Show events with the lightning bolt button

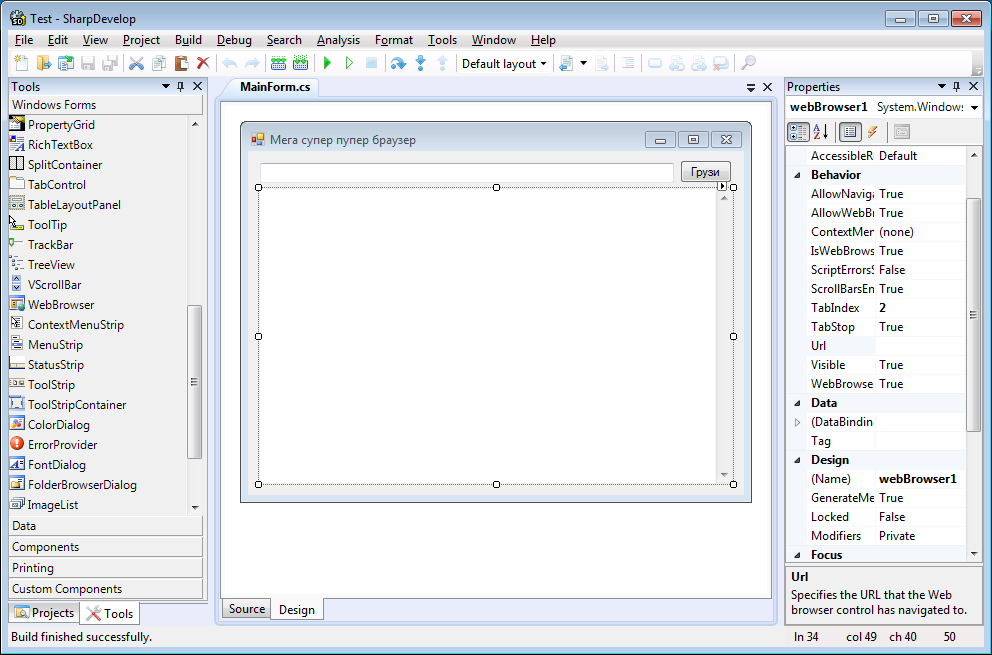[872, 132]
